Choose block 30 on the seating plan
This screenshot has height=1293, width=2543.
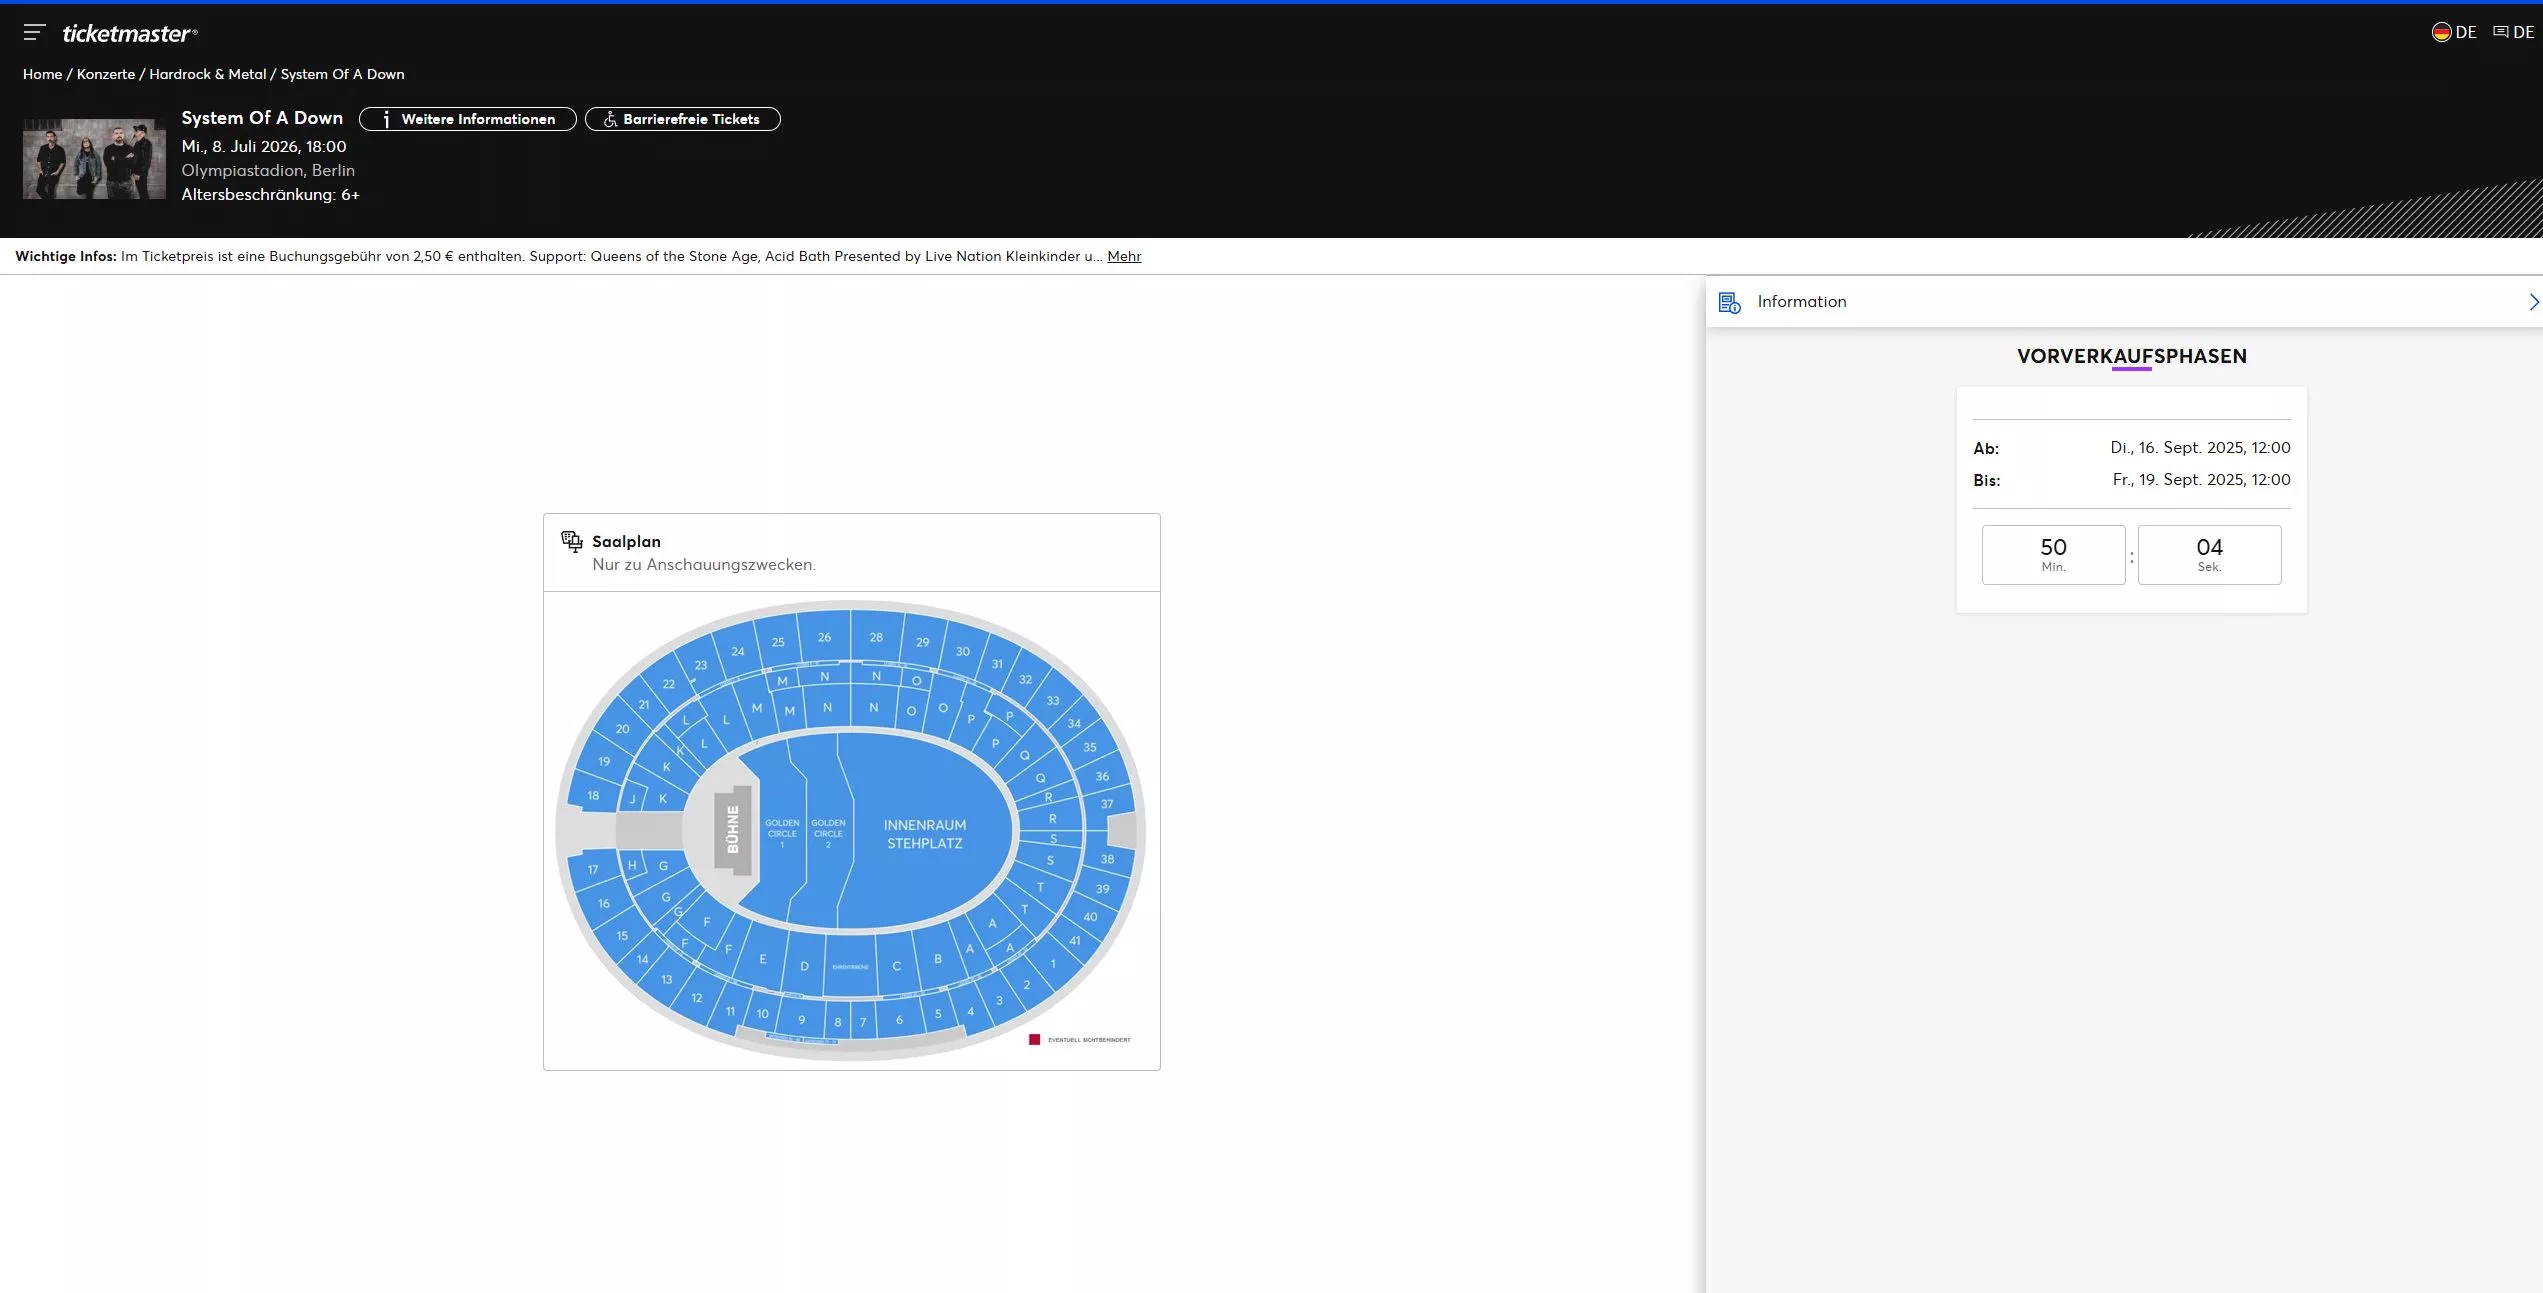pos(963,651)
